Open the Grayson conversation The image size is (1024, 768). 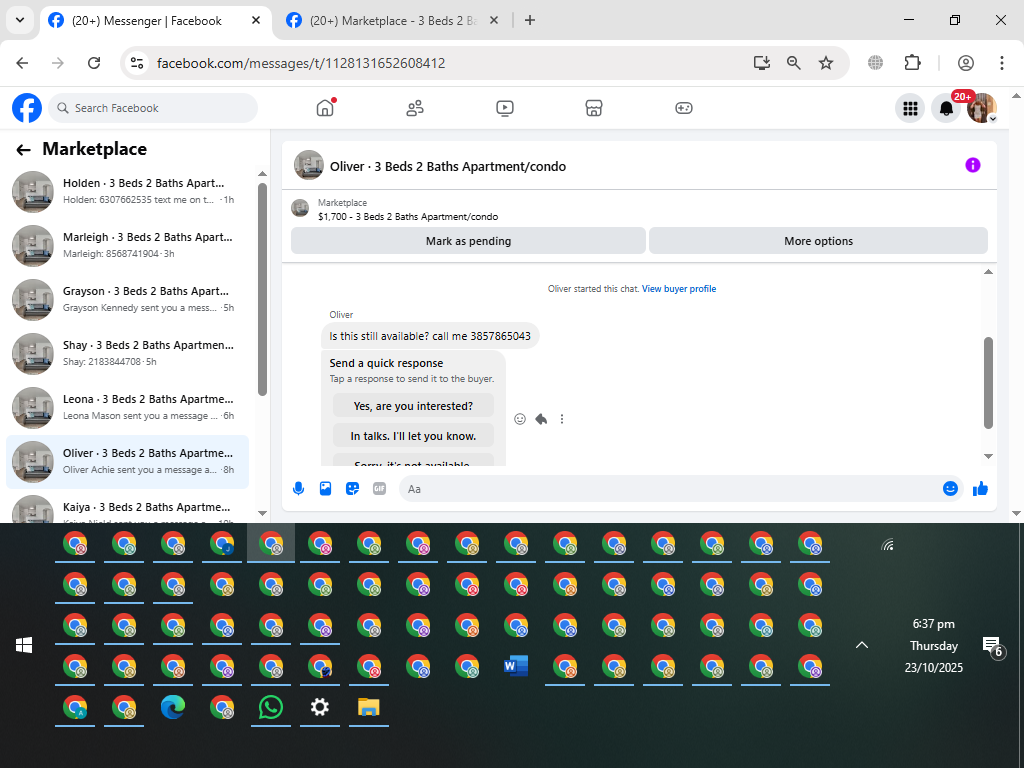point(127,300)
